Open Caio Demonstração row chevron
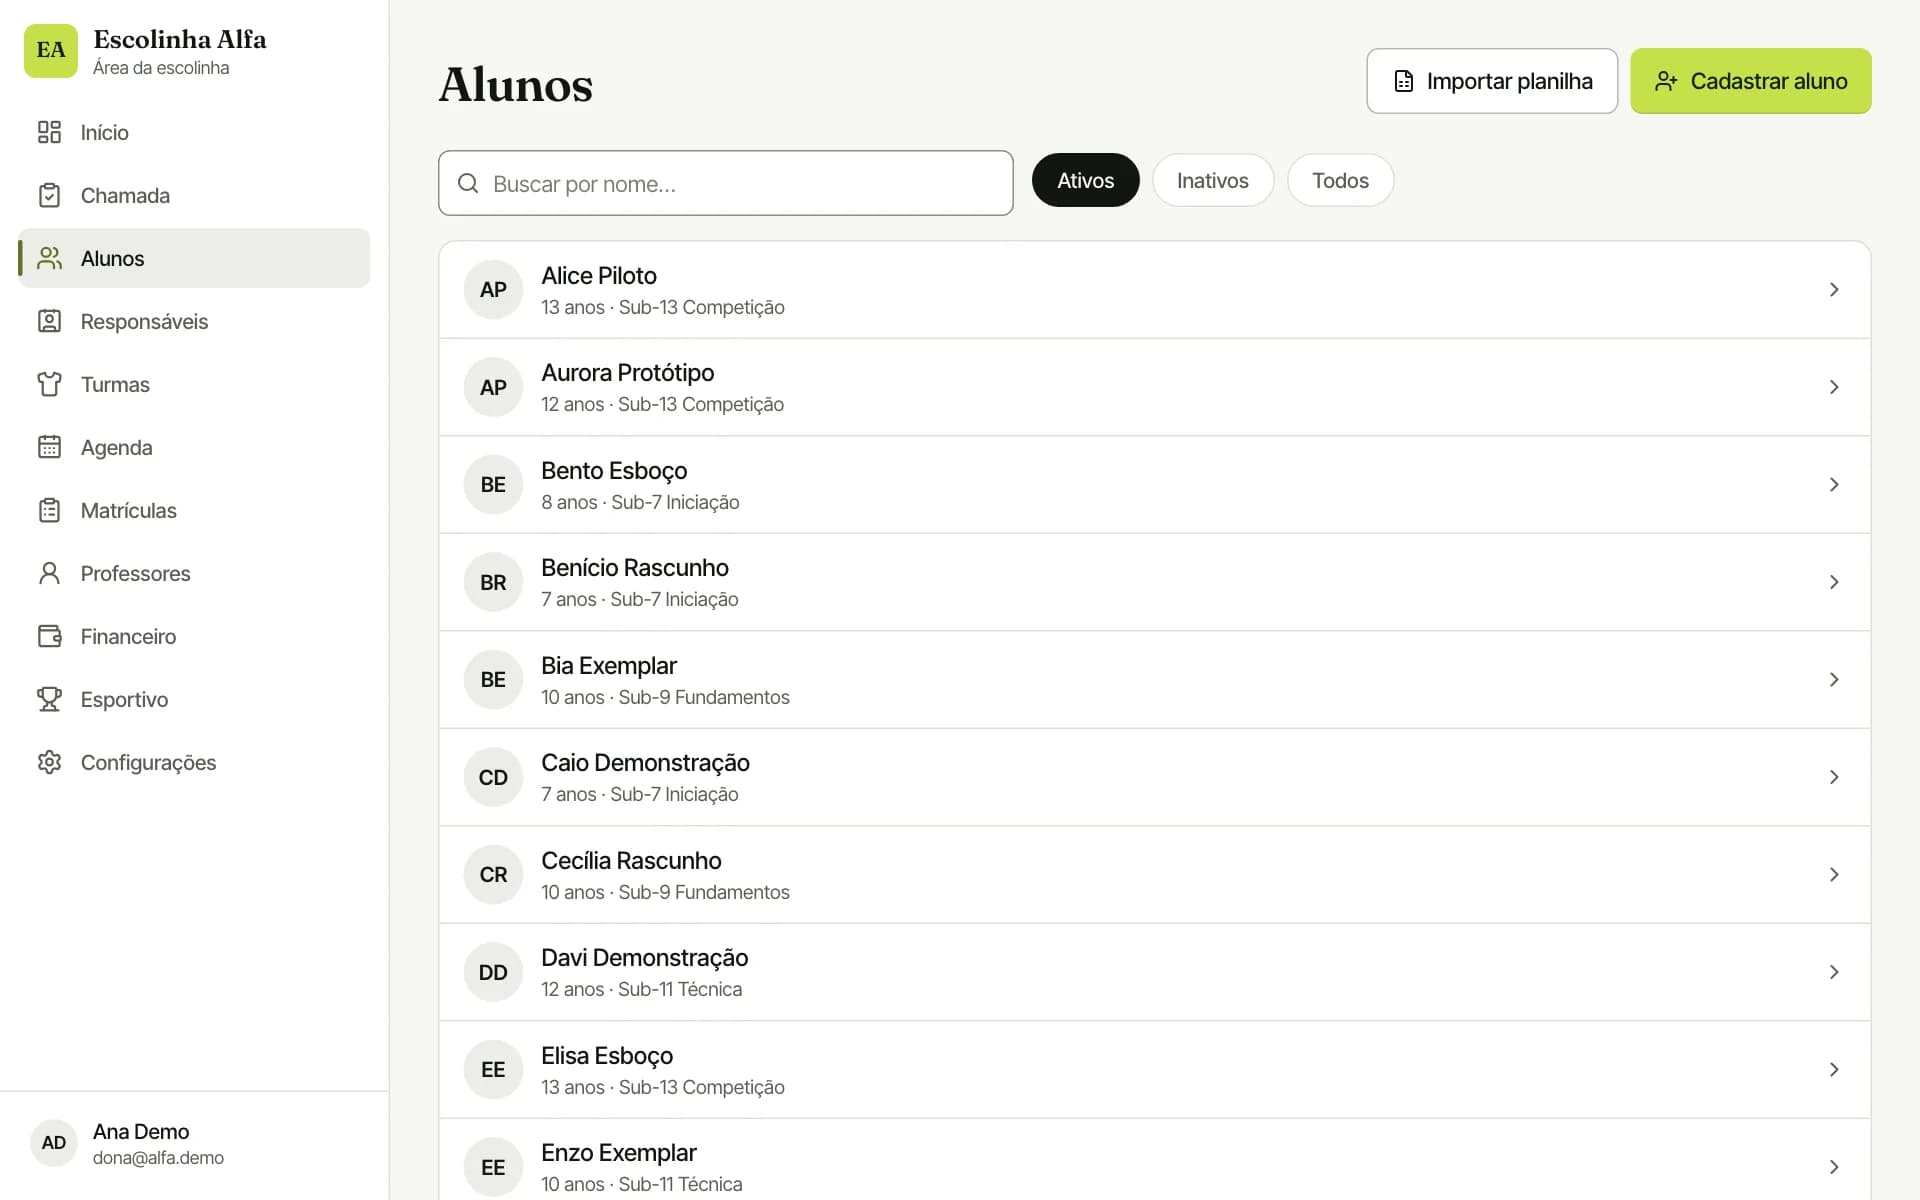 coord(1834,777)
